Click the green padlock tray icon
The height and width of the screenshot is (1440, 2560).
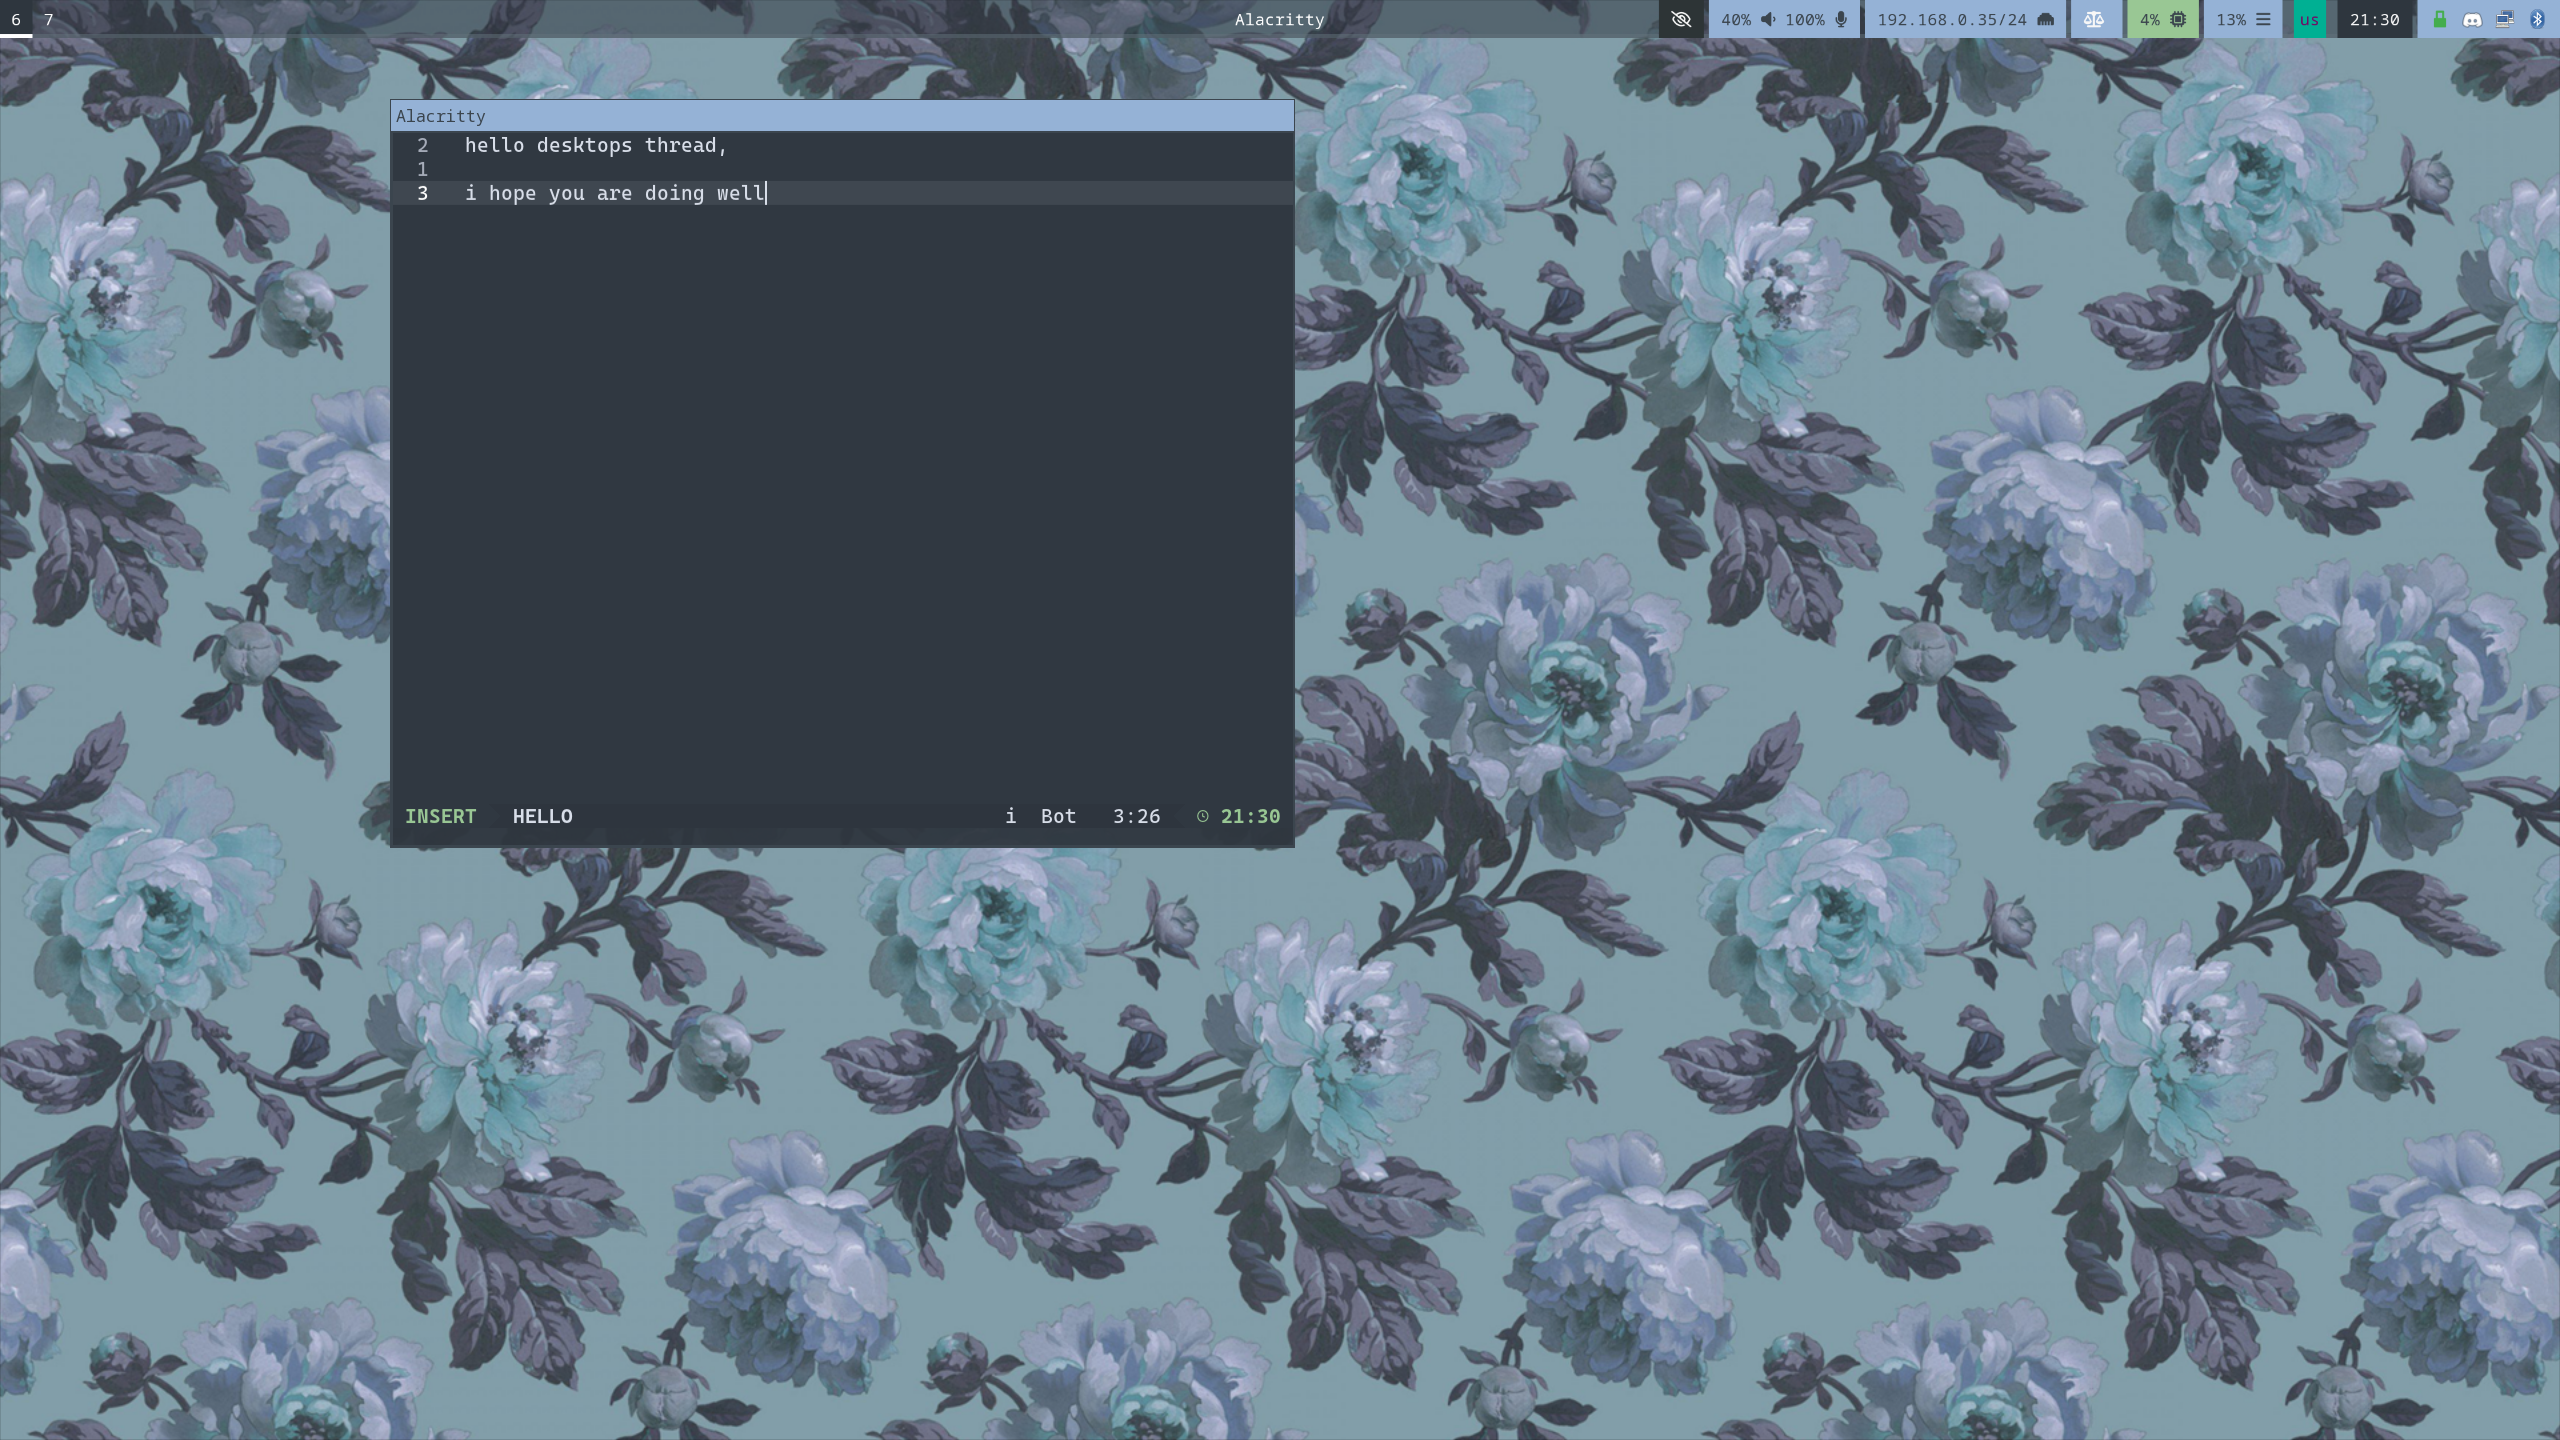[2440, 19]
